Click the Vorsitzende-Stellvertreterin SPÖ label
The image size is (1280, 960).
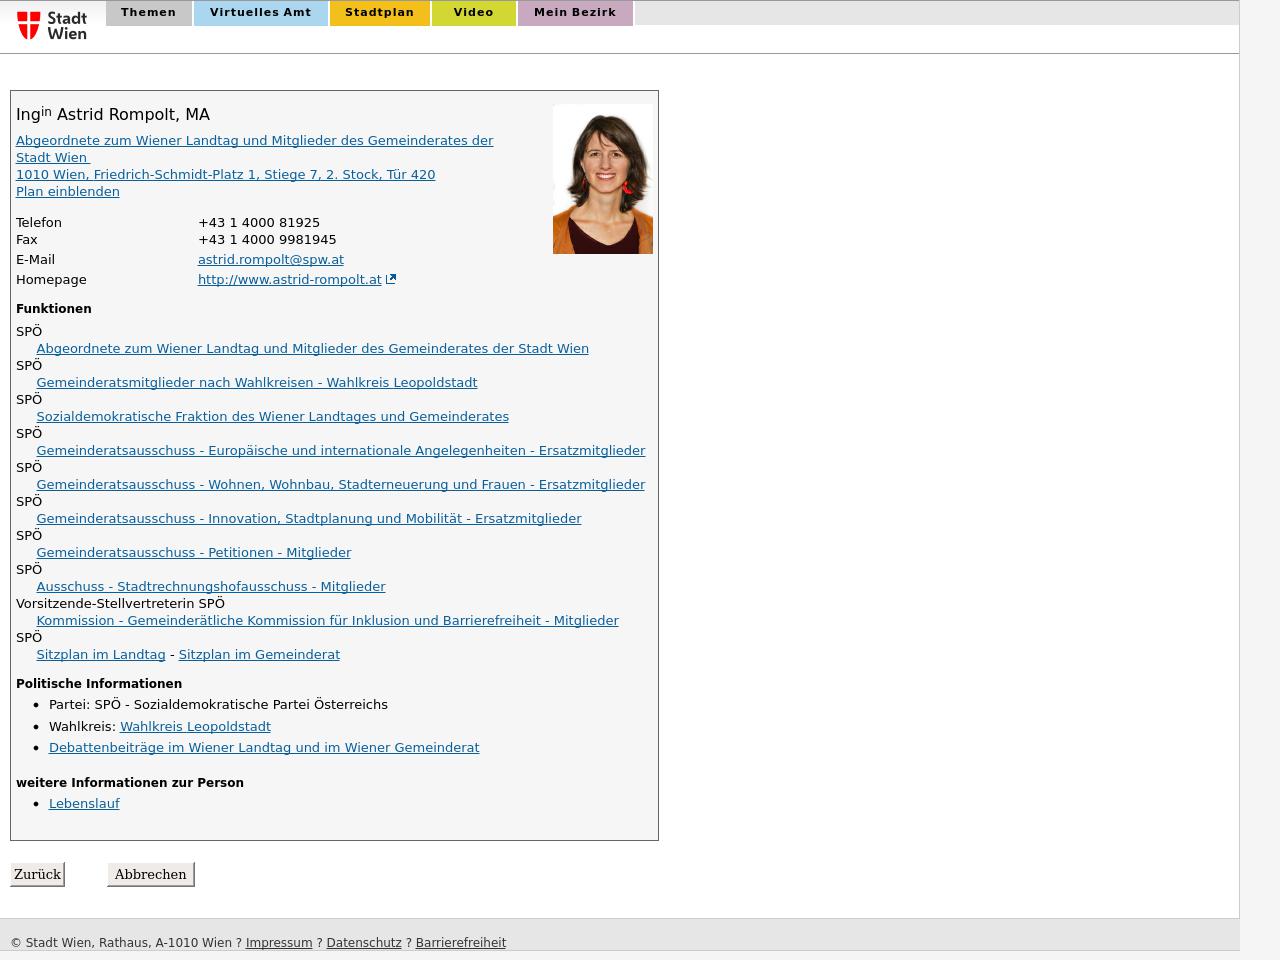pyautogui.click(x=120, y=604)
